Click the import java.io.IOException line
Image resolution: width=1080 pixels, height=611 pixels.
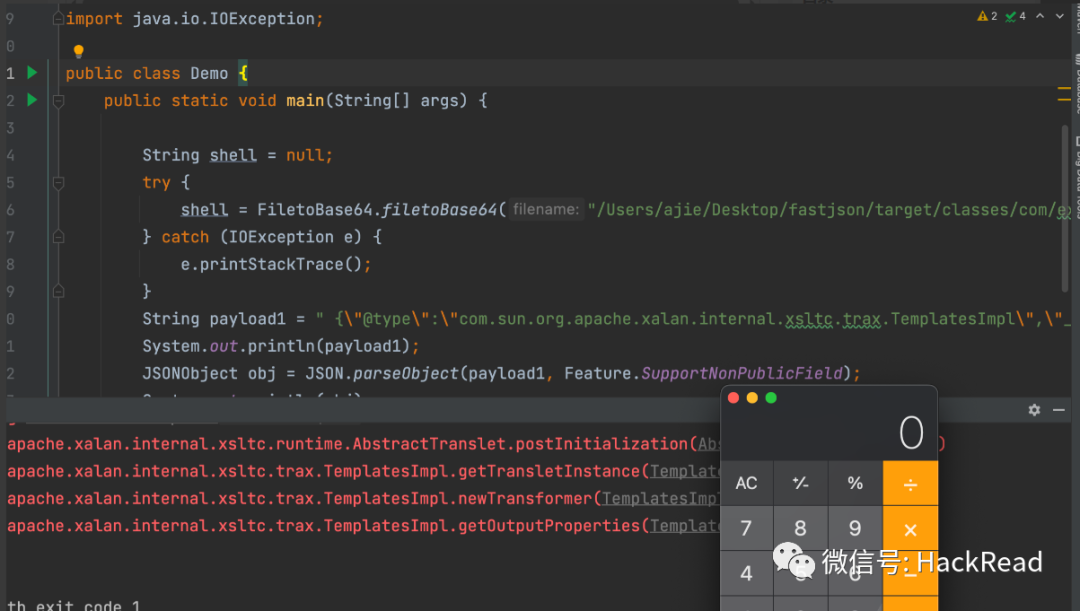pos(194,19)
